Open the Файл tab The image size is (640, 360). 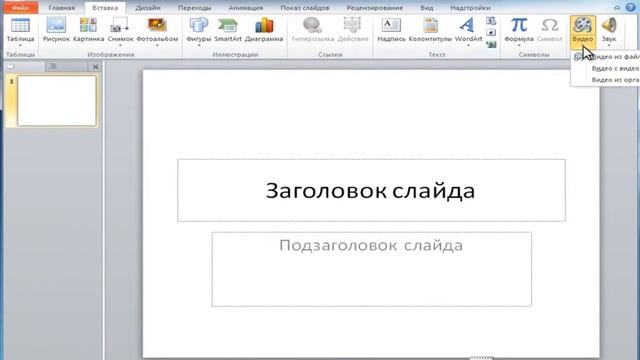click(x=20, y=8)
